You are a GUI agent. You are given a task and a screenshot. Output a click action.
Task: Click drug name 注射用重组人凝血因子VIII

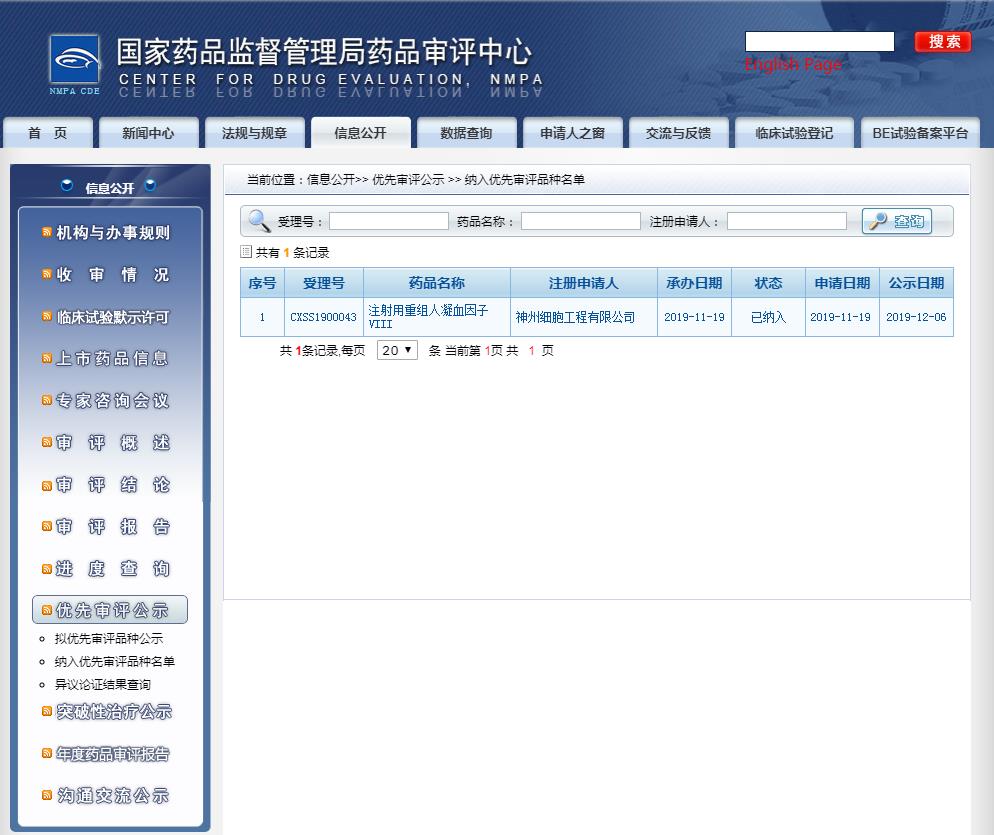pos(428,316)
